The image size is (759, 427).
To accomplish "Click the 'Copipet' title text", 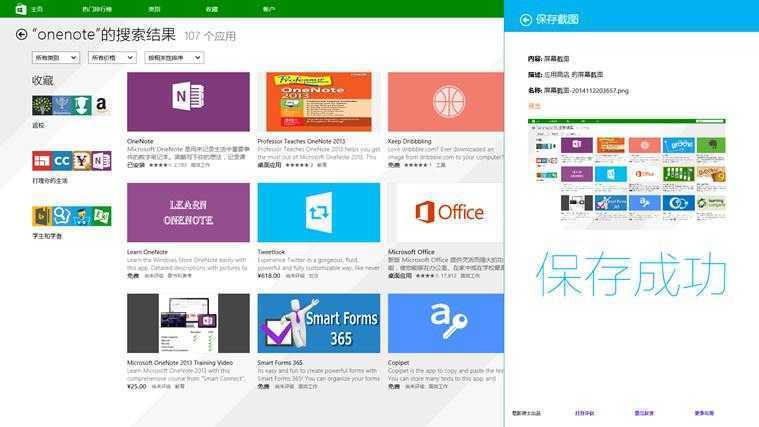I will pyautogui.click(x=398, y=363).
